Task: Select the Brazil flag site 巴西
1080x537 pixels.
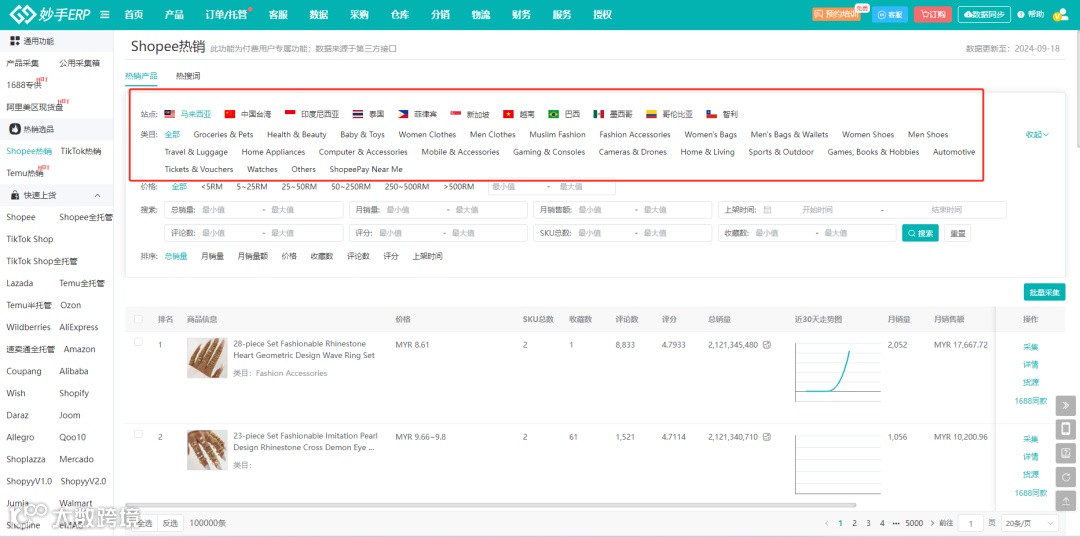Action: point(564,114)
